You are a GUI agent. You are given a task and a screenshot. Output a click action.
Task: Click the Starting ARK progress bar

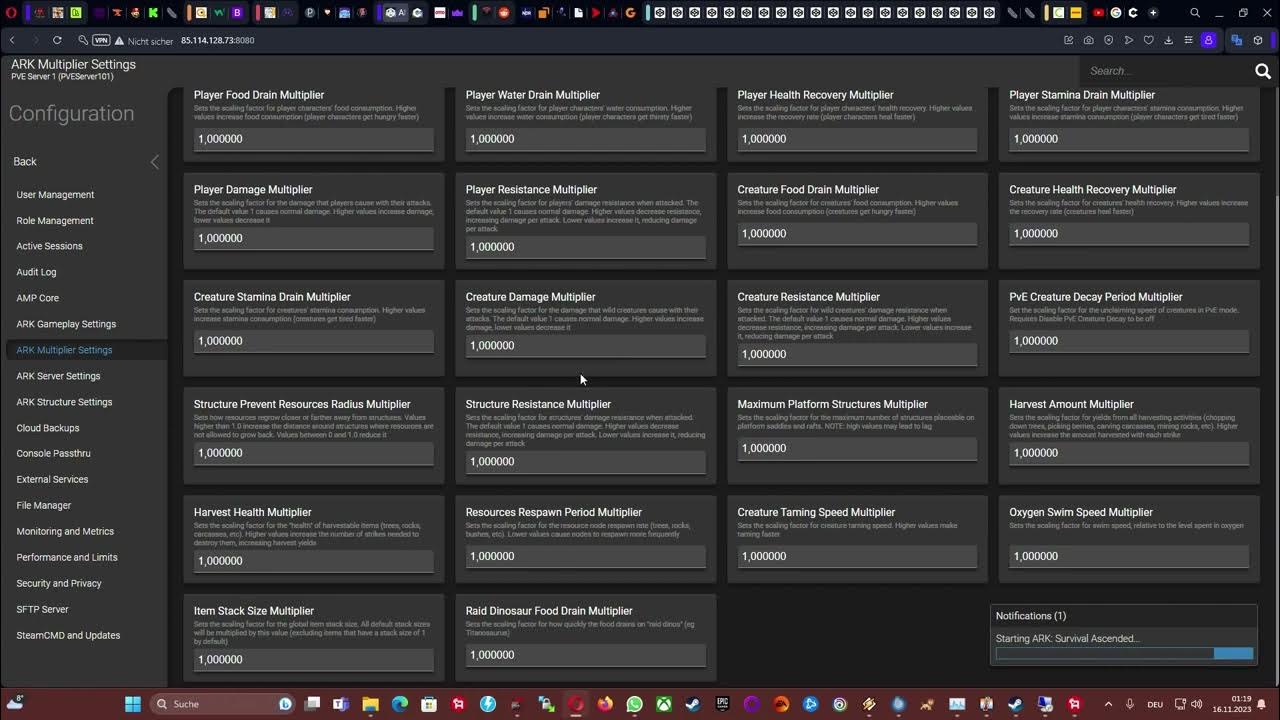1124,654
